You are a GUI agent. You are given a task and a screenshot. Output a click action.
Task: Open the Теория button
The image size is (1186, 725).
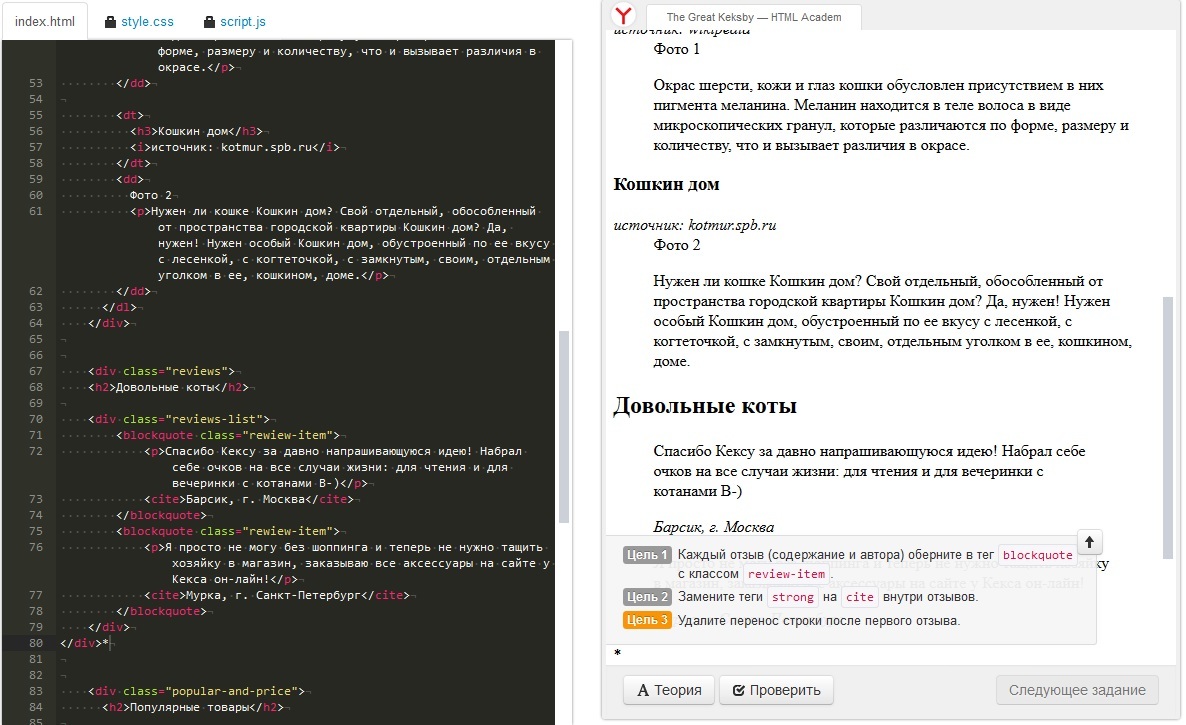(669, 690)
